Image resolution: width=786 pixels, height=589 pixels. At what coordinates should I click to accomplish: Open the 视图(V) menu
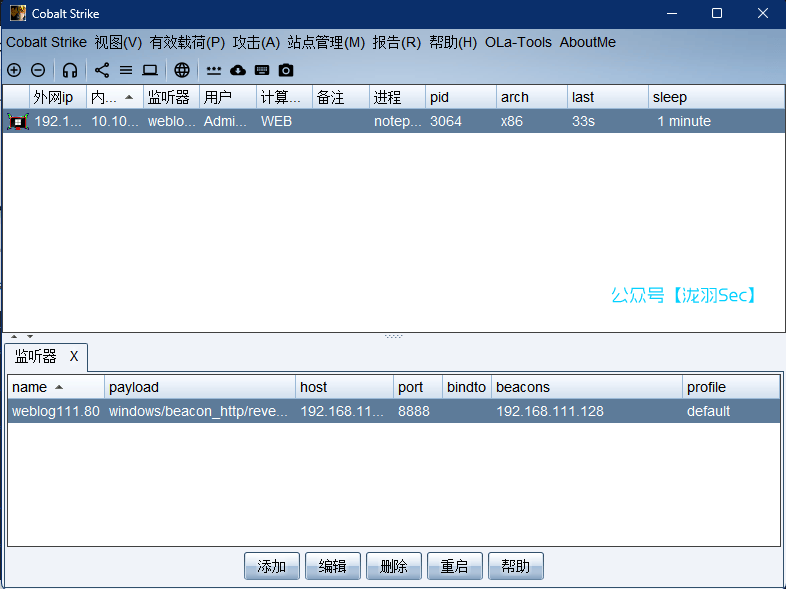pos(118,43)
